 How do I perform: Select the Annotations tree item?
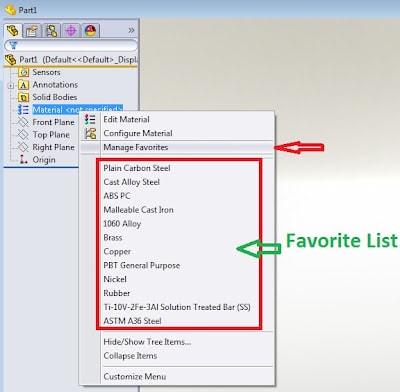click(55, 85)
